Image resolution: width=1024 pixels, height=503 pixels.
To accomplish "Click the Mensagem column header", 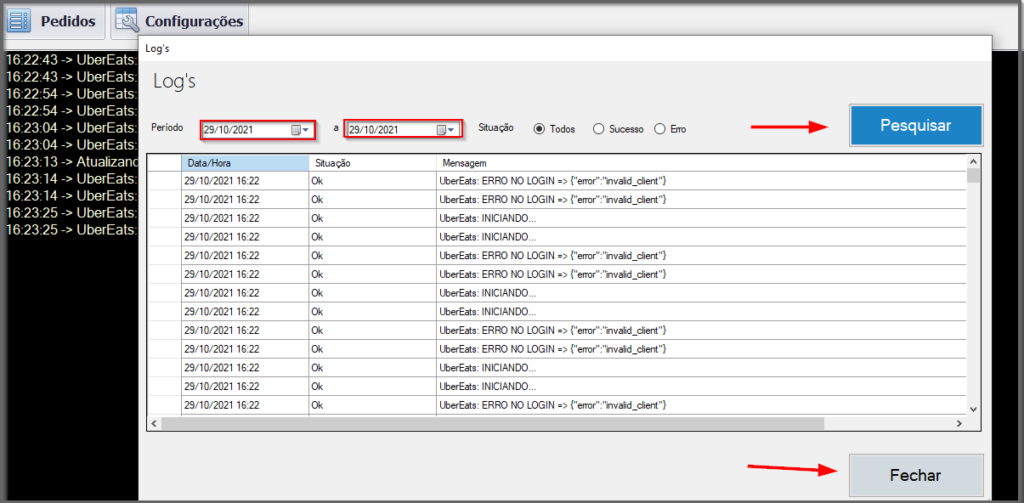I will click(700, 162).
